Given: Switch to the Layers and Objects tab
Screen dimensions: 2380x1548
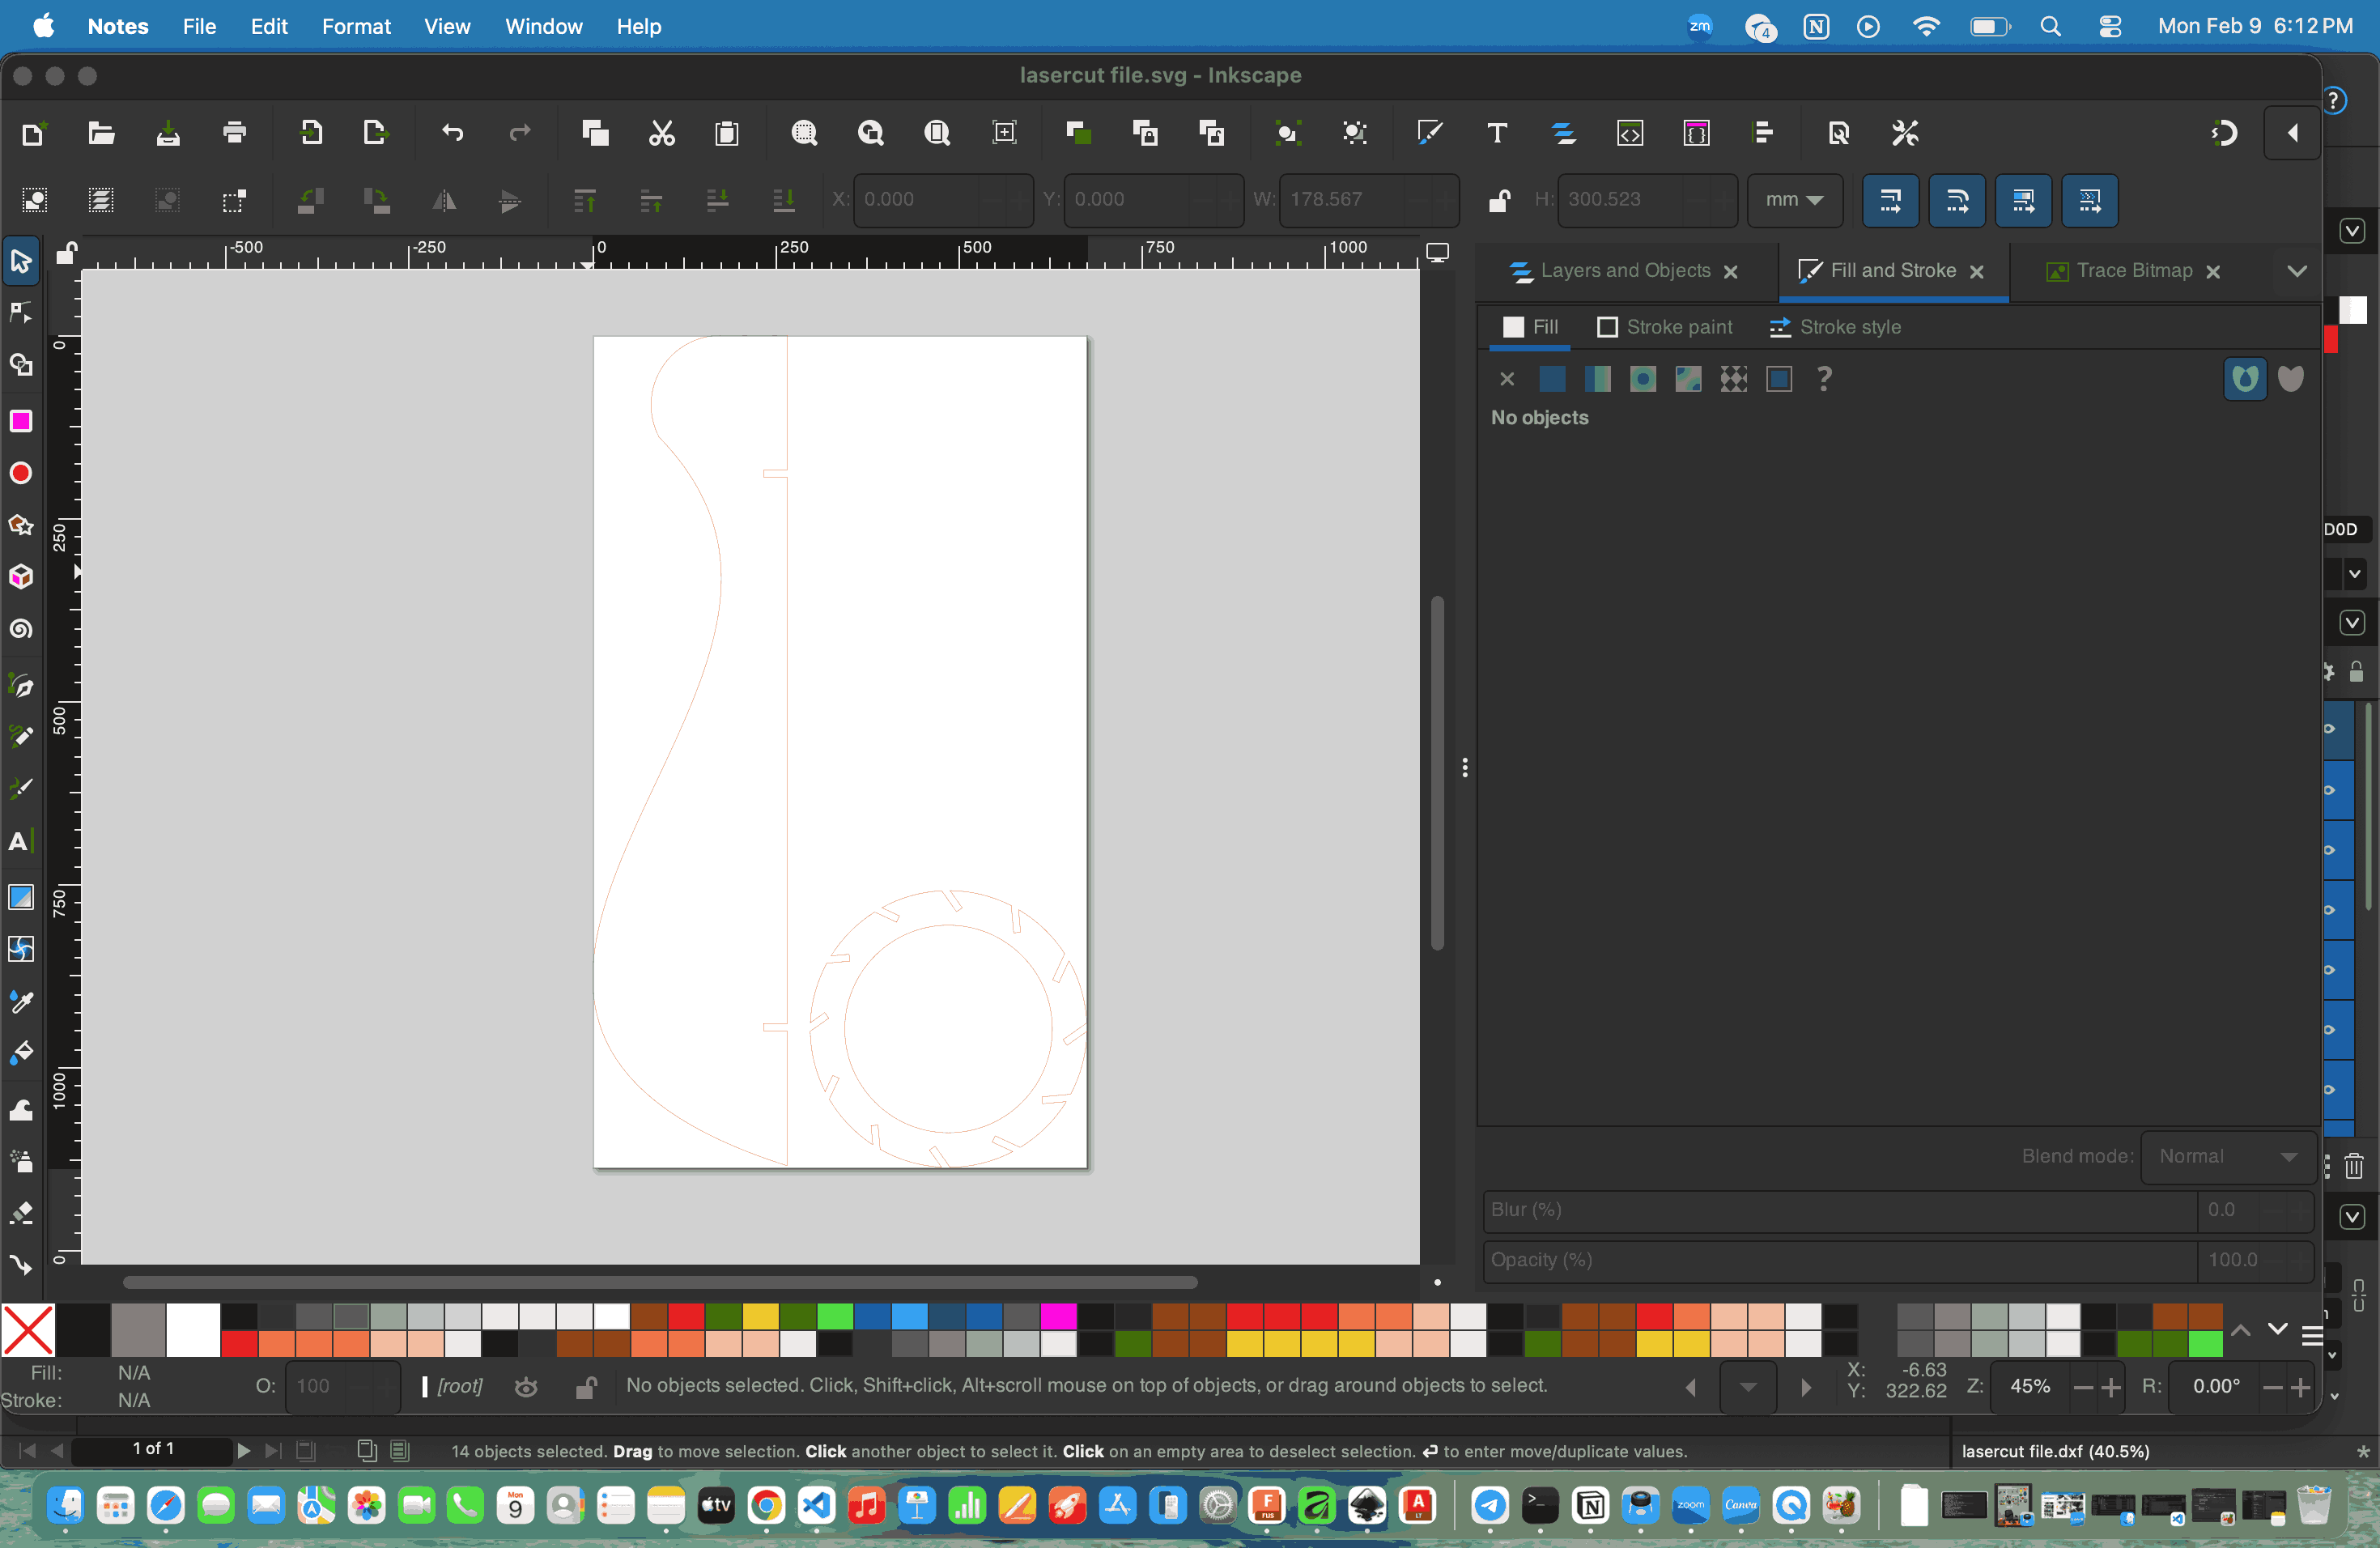Looking at the screenshot, I should tap(1624, 271).
